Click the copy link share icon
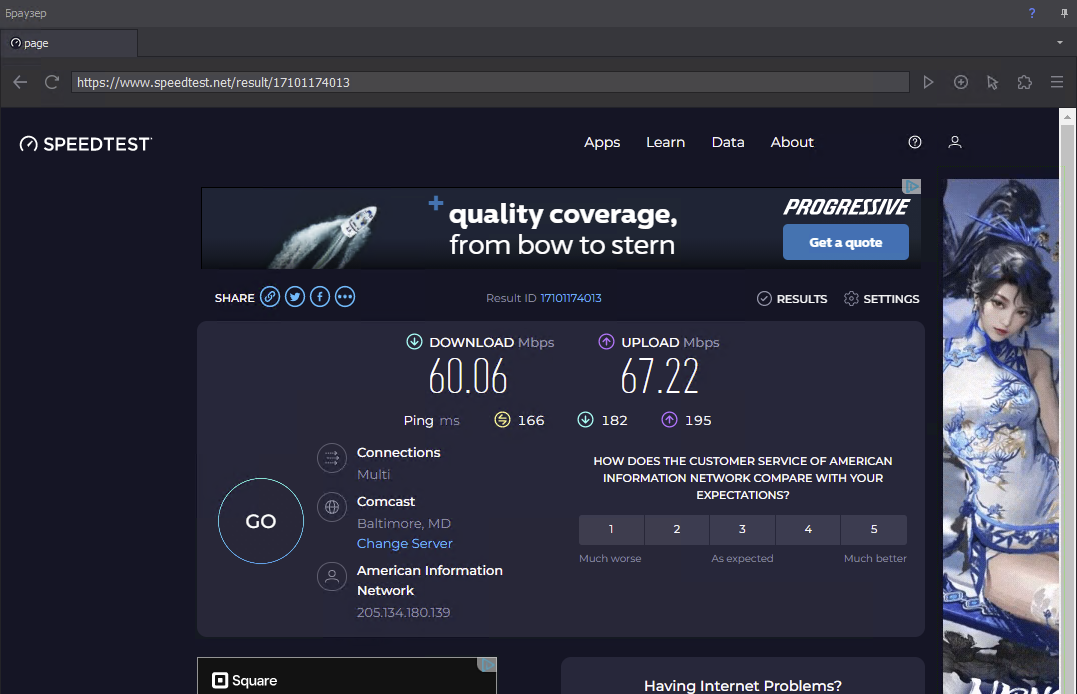 pos(270,297)
